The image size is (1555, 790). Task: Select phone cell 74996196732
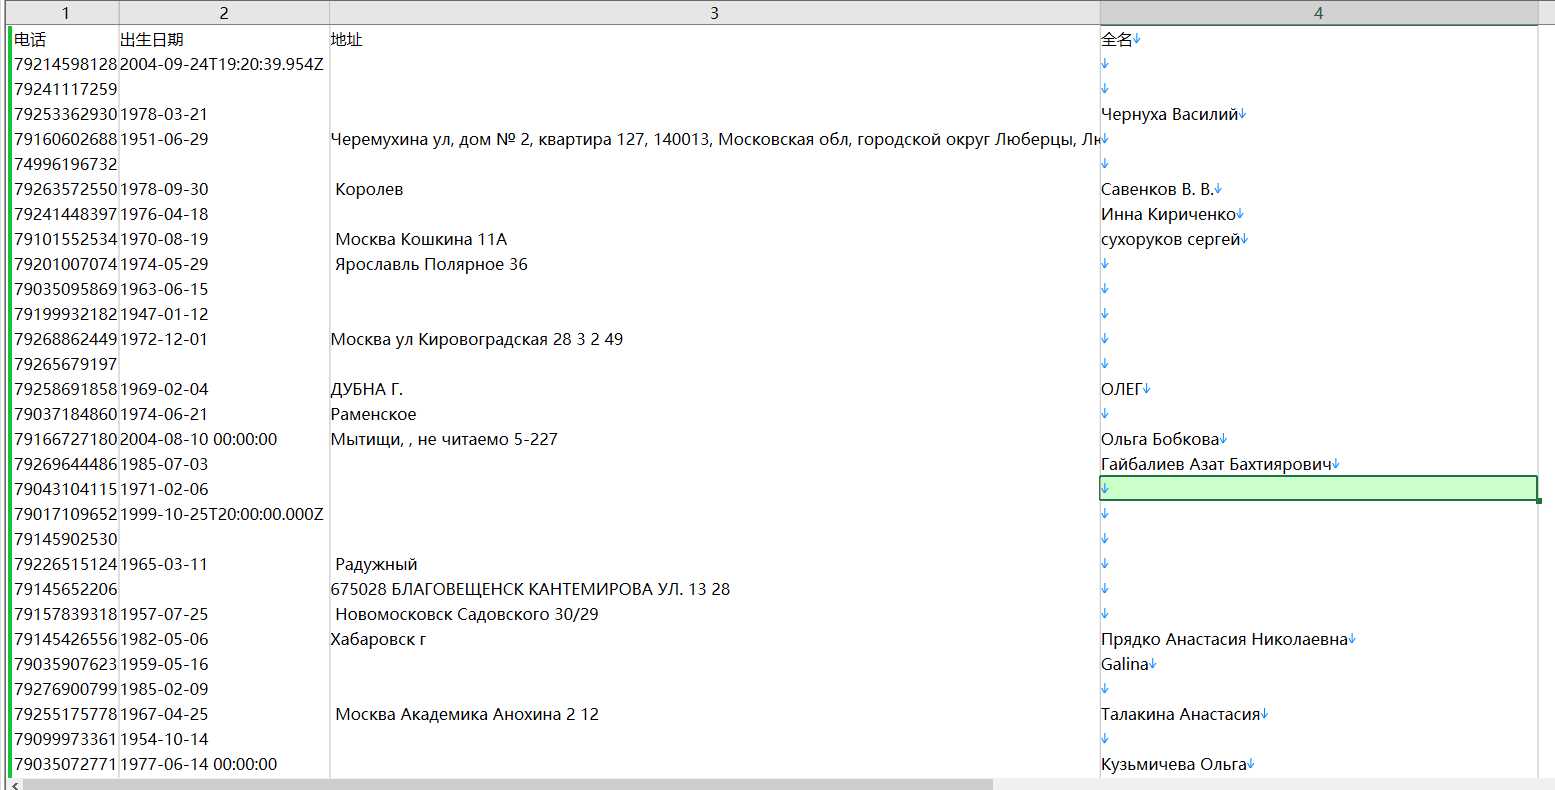(66, 164)
